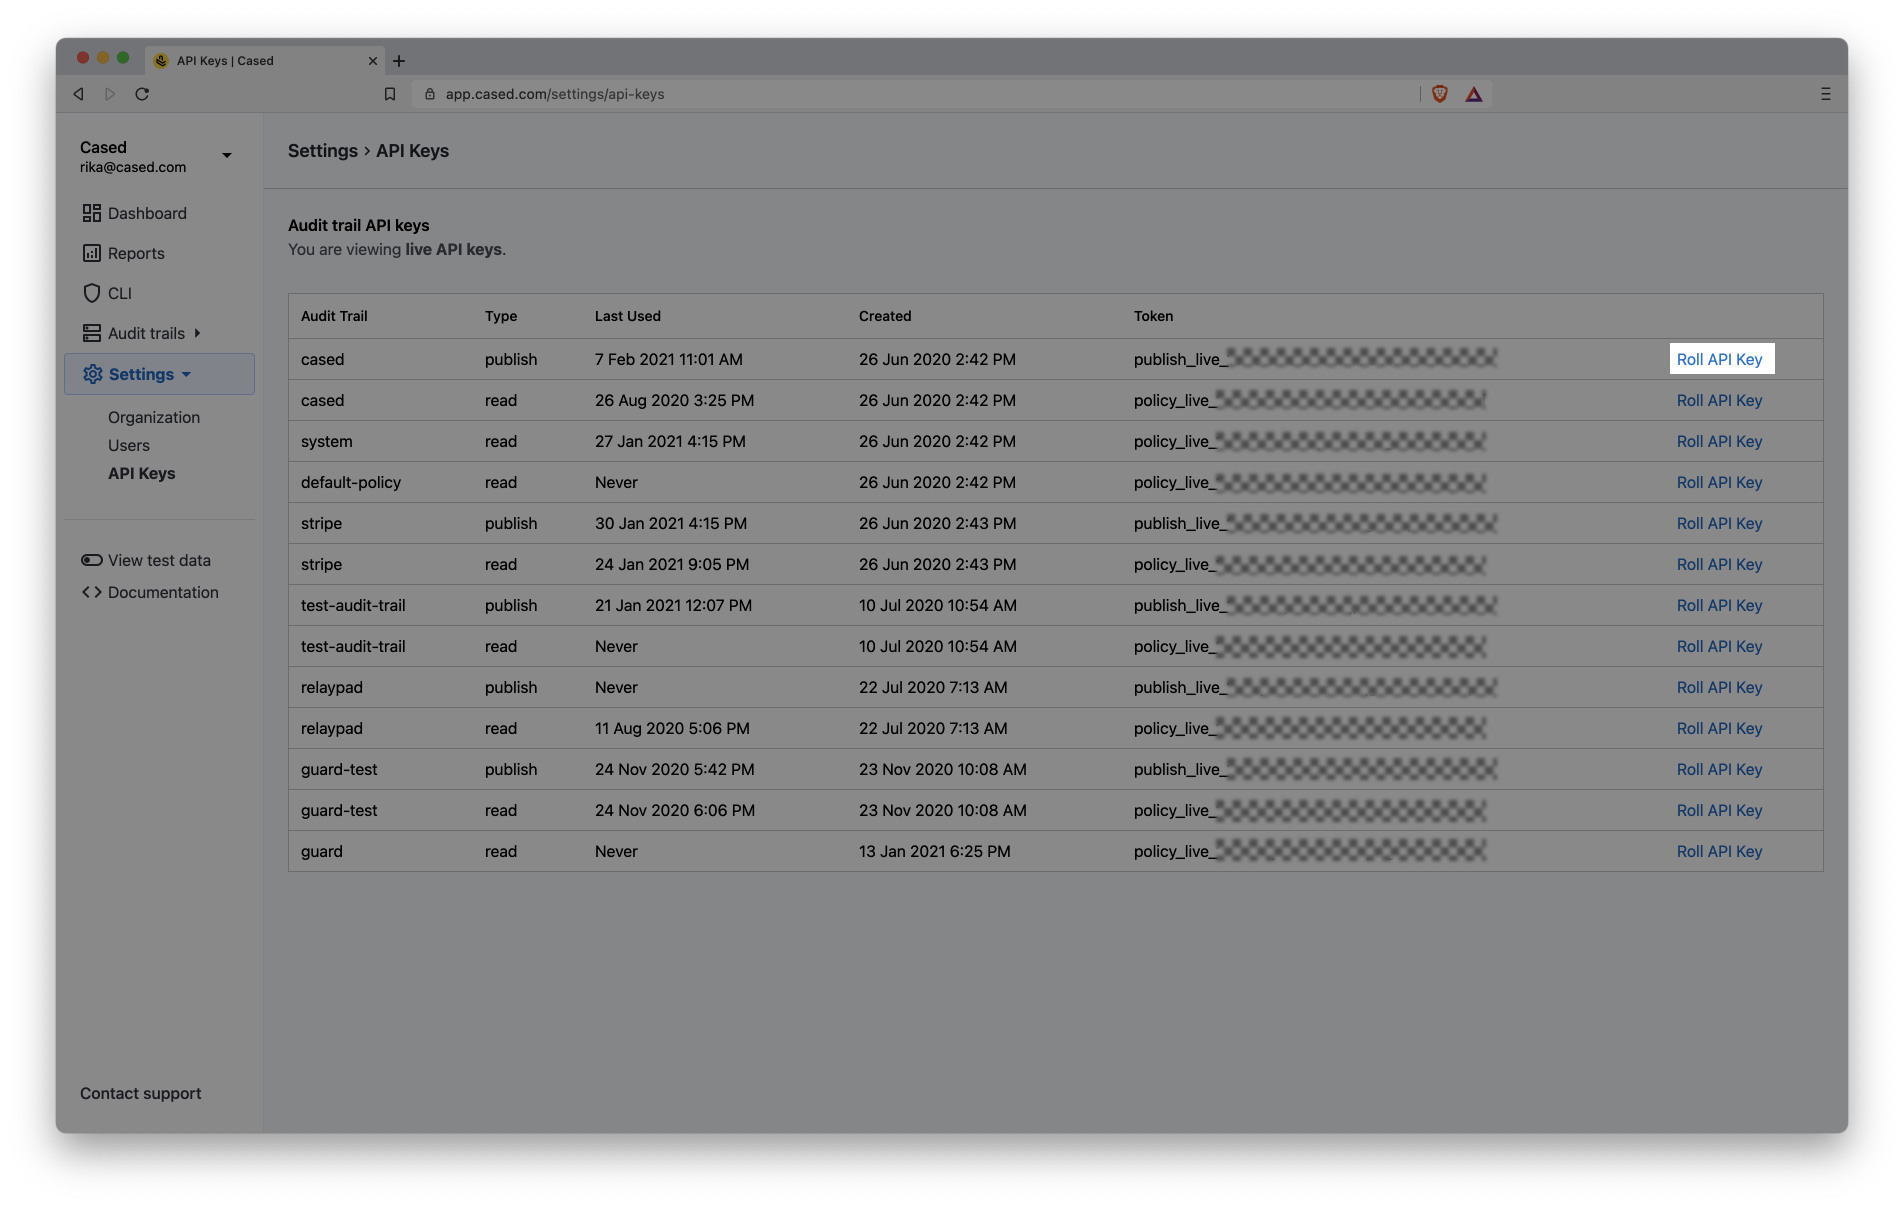This screenshot has height=1207, width=1904.
Task: Roll API Key for system read
Action: click(x=1720, y=441)
